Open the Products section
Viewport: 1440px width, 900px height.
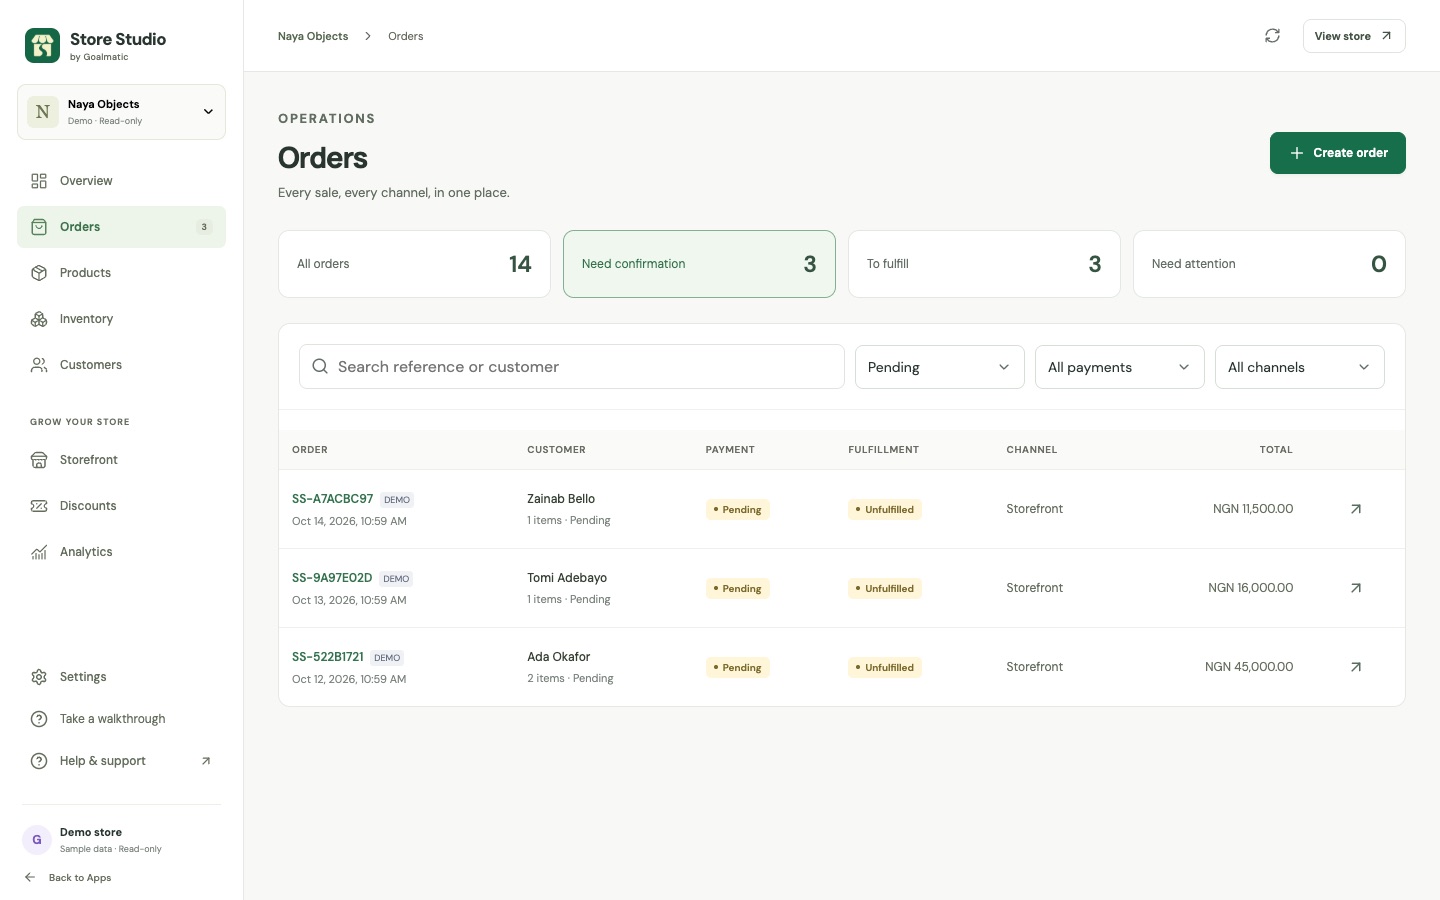tap(121, 273)
